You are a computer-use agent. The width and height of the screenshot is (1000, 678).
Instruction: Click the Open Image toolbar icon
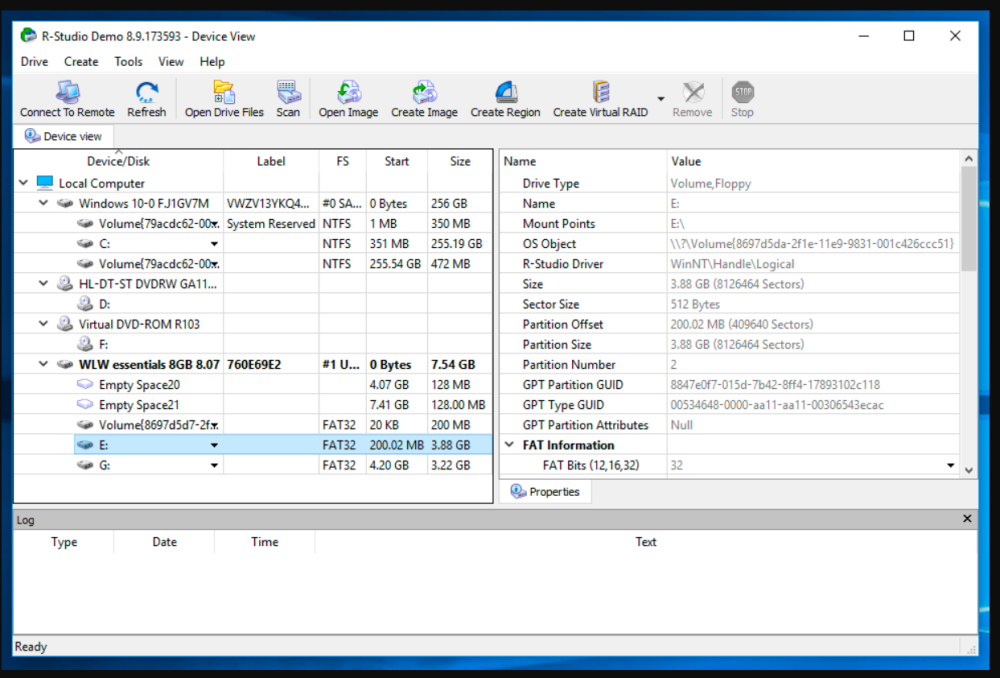[x=348, y=93]
